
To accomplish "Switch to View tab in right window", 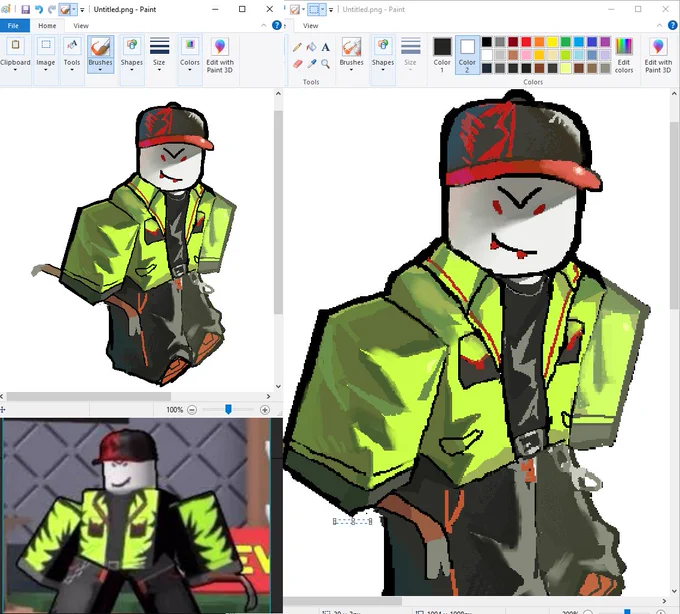I will coord(311,26).
